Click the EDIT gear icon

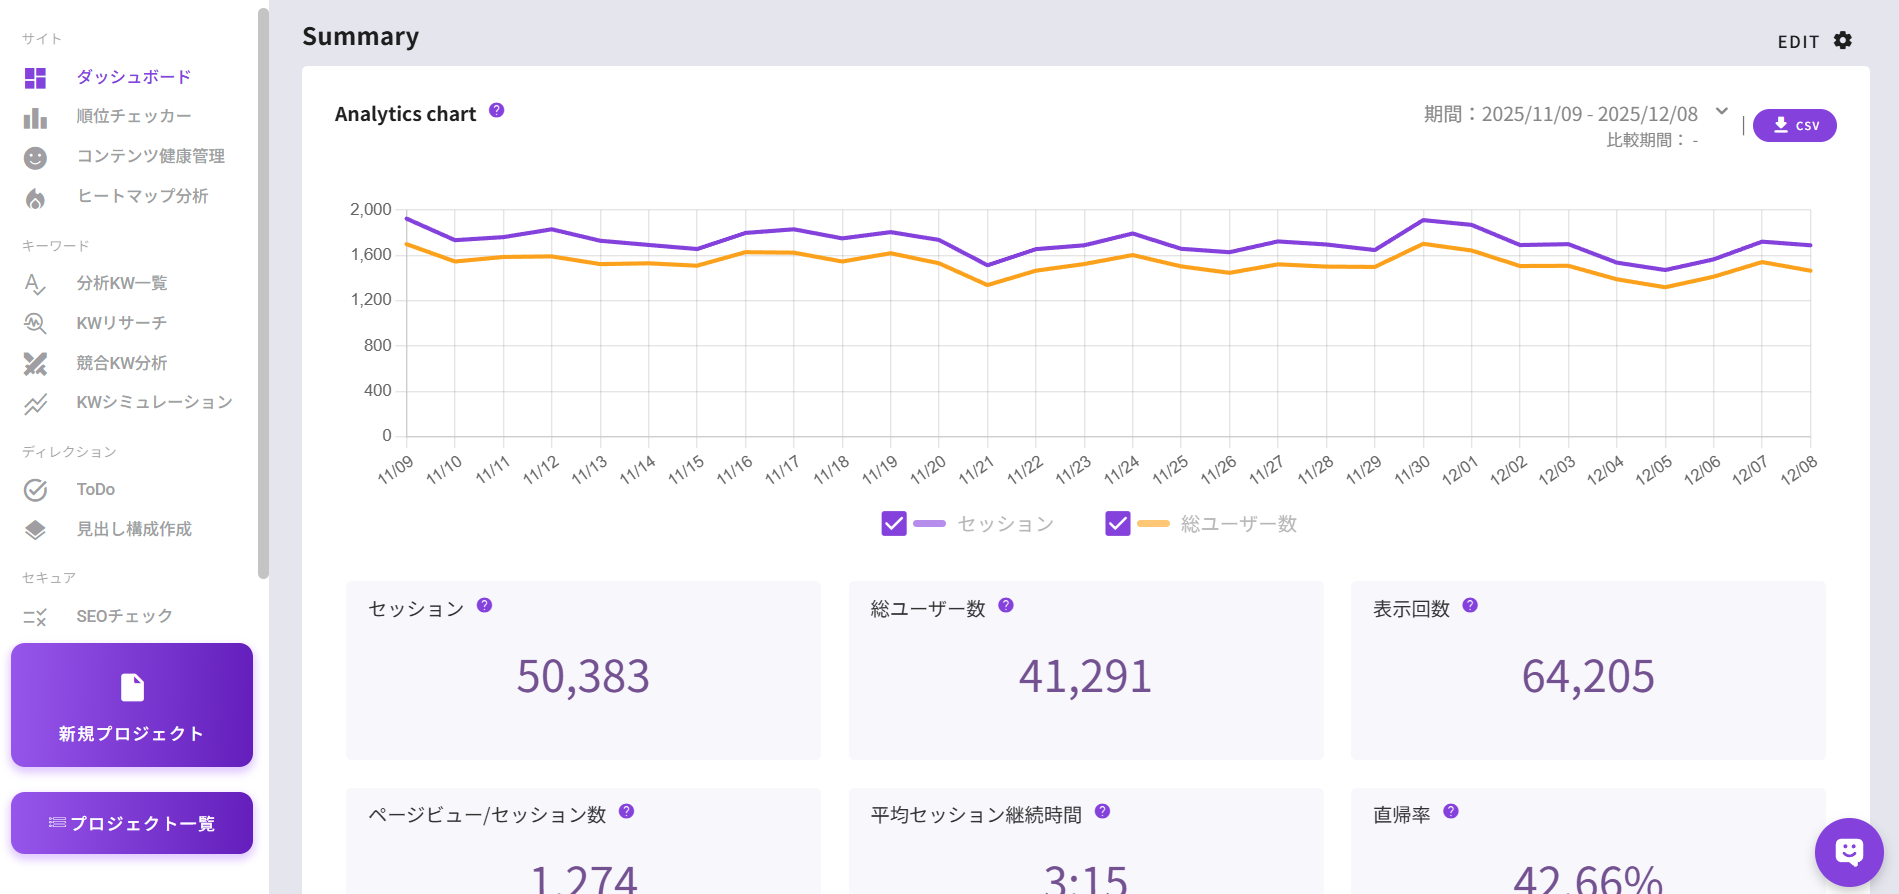(x=1843, y=40)
